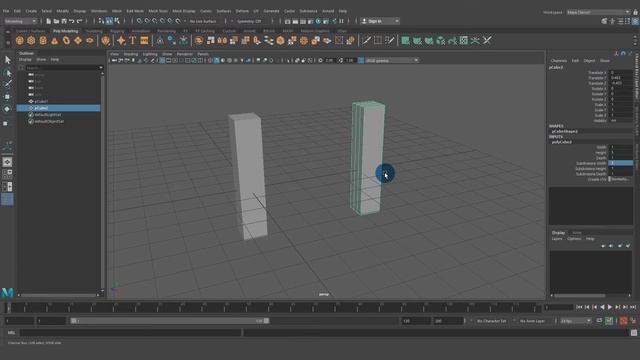Select the arrow Select tool in Tool Box
The image size is (640, 360).
pyautogui.click(x=7, y=60)
